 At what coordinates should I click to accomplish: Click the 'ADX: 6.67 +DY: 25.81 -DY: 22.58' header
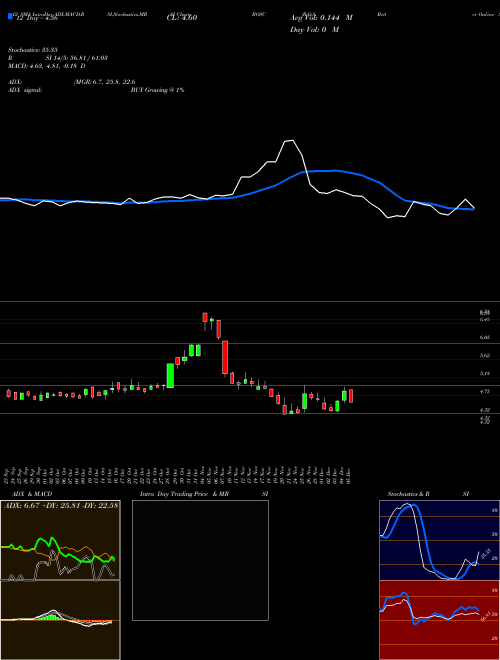[61, 505]
